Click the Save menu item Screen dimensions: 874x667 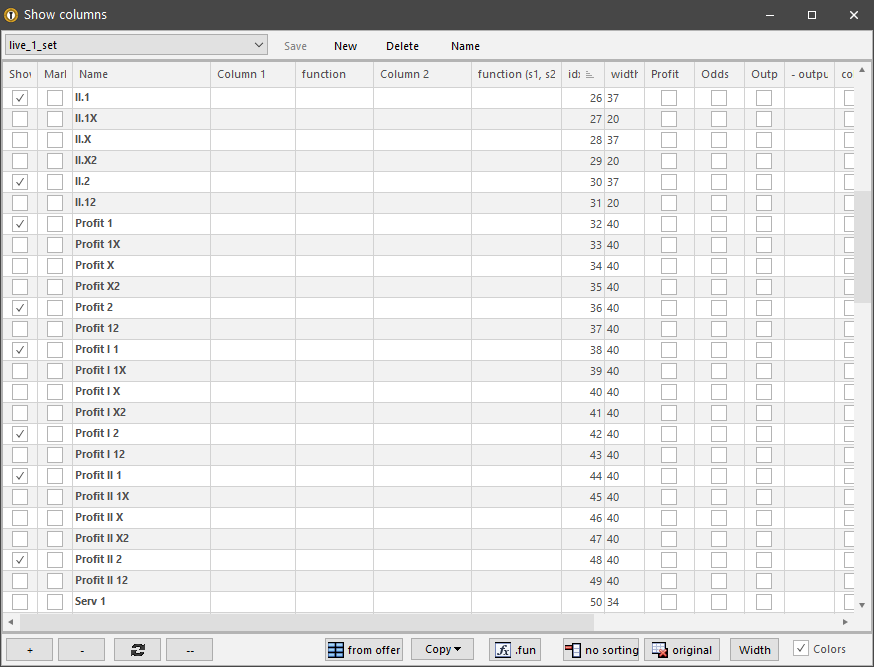click(295, 46)
